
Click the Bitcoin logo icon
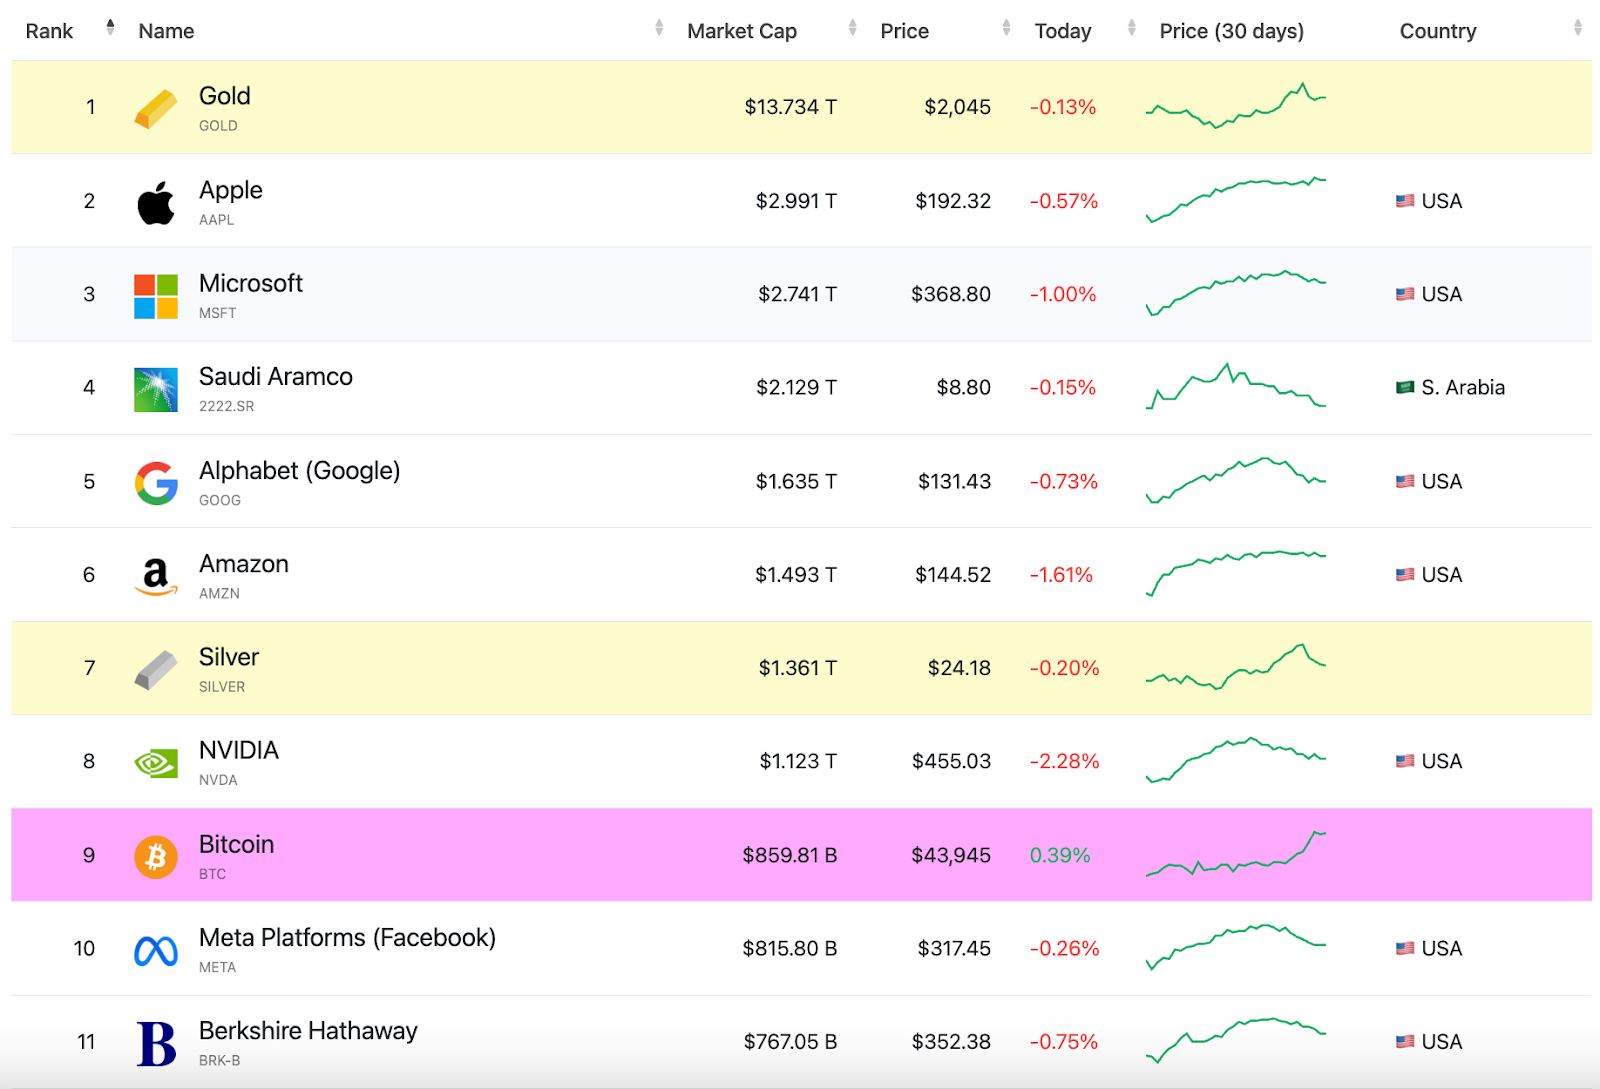(156, 857)
